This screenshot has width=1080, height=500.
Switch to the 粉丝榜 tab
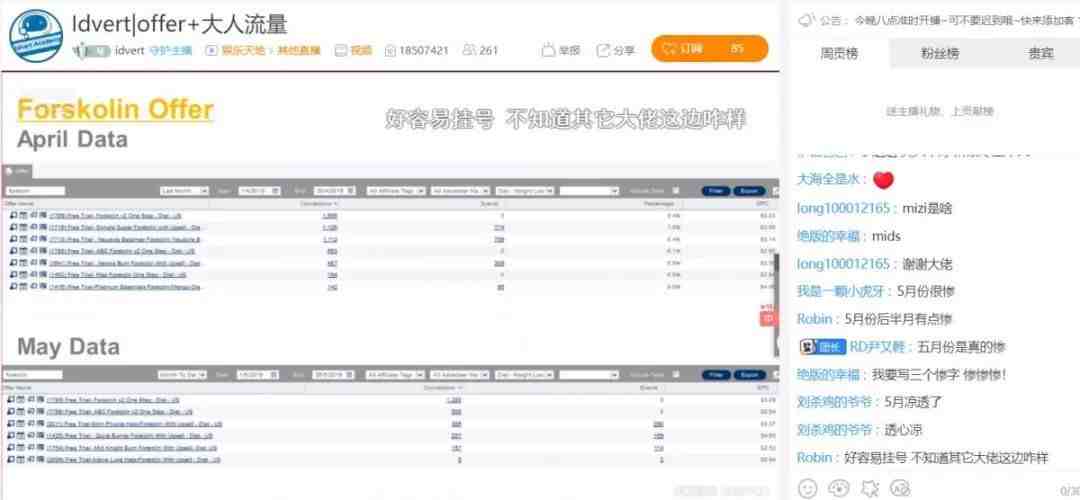939,54
